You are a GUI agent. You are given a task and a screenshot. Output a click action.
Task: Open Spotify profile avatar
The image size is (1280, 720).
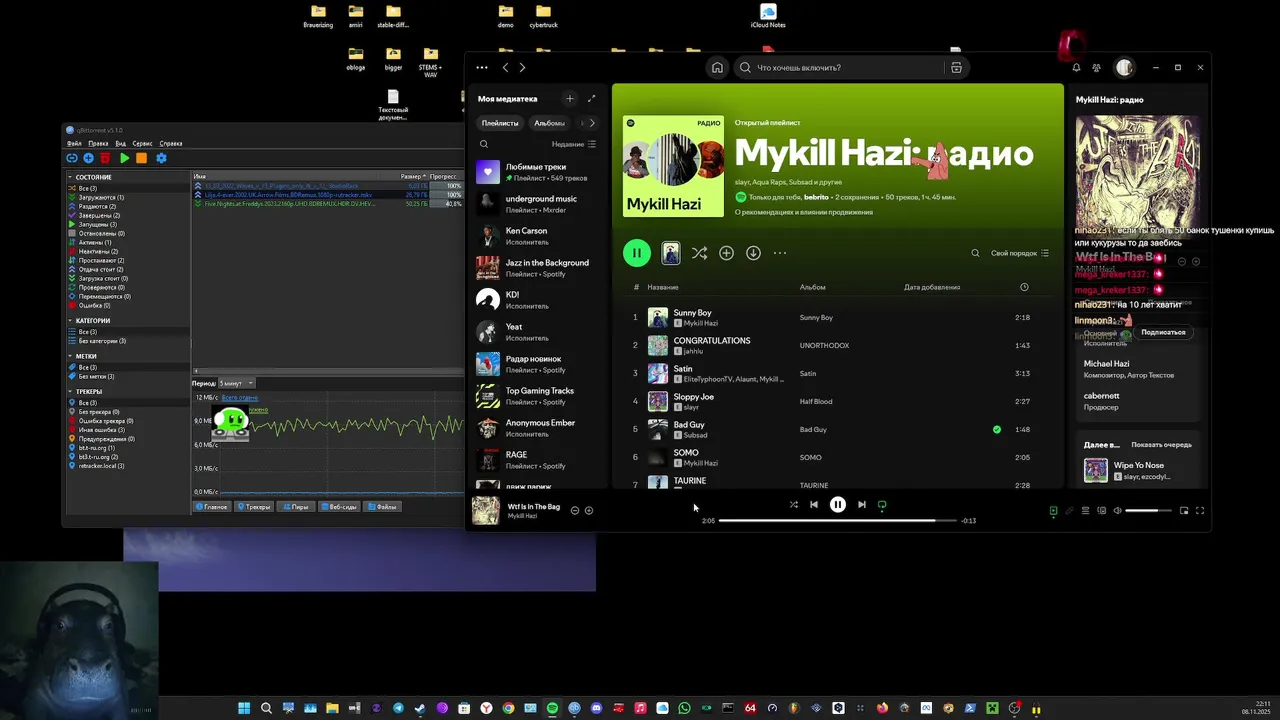(1124, 68)
